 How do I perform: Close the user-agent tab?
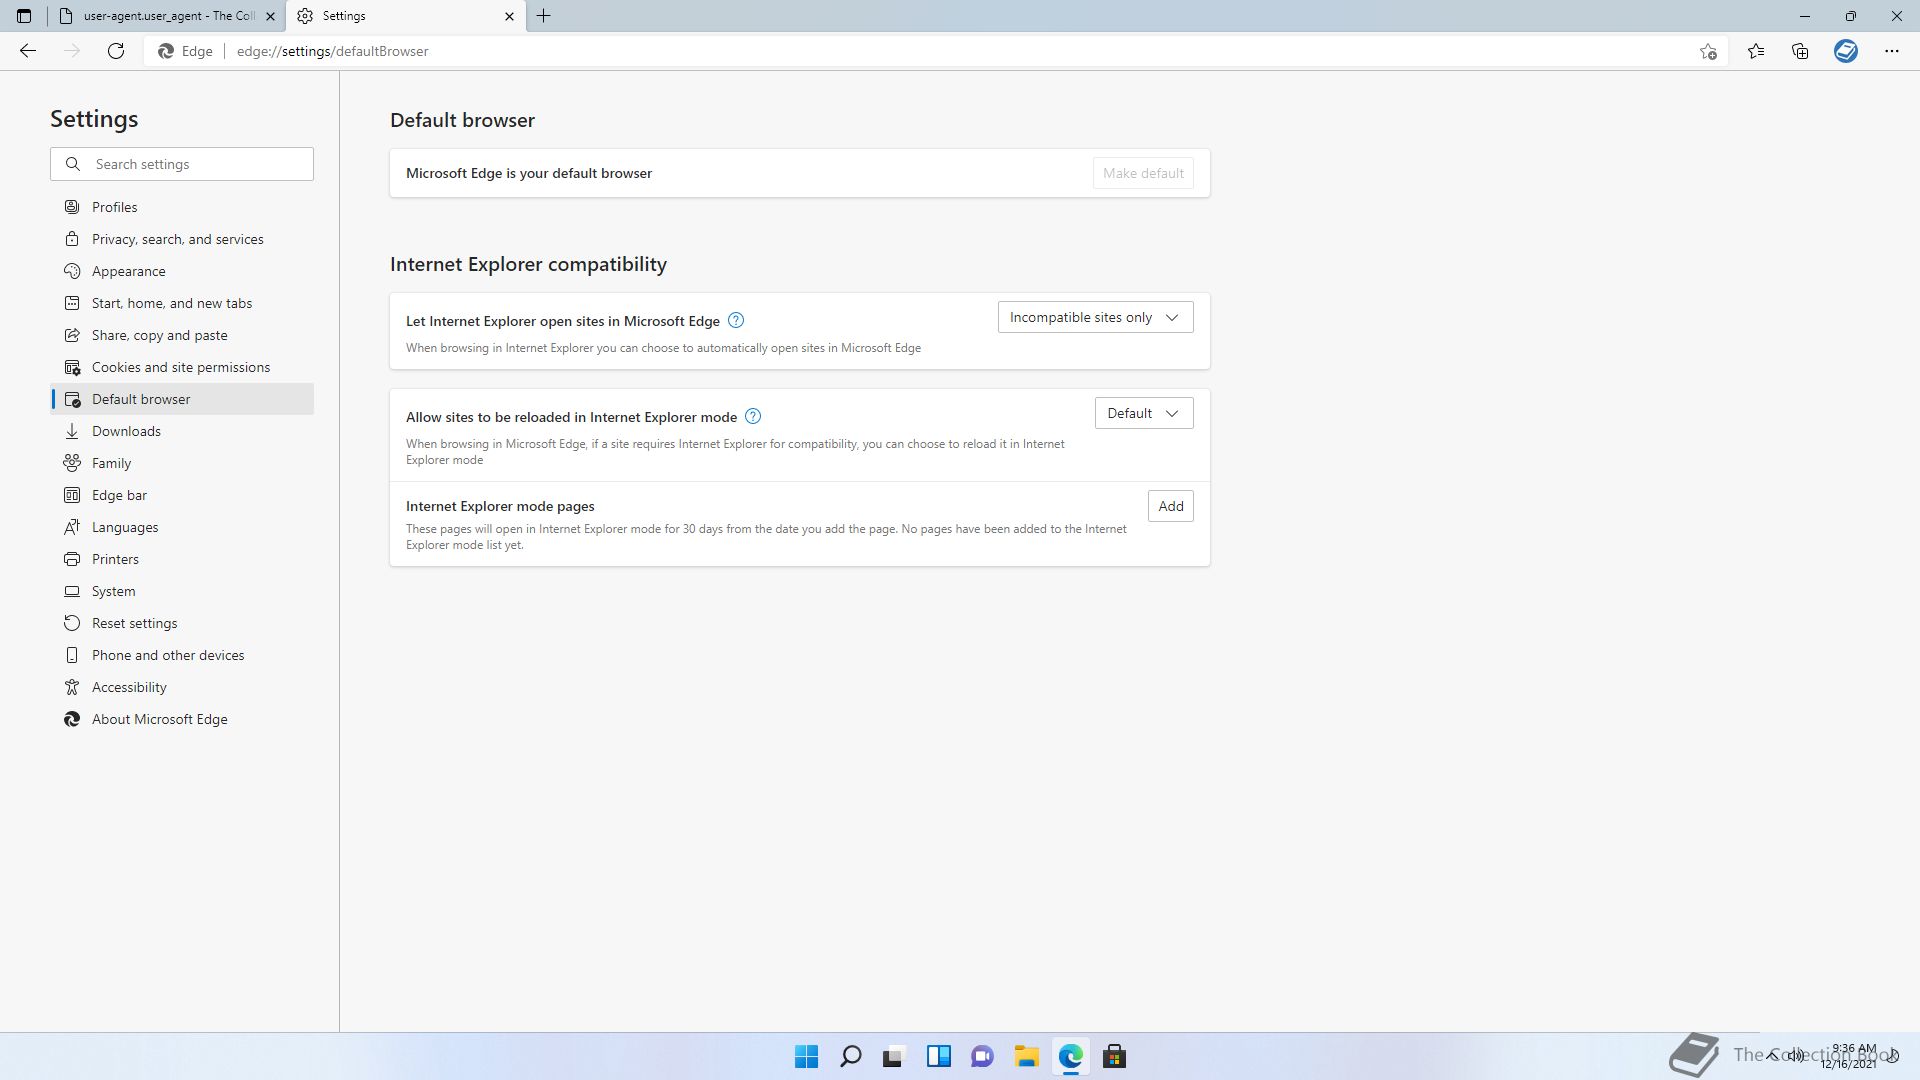[270, 16]
